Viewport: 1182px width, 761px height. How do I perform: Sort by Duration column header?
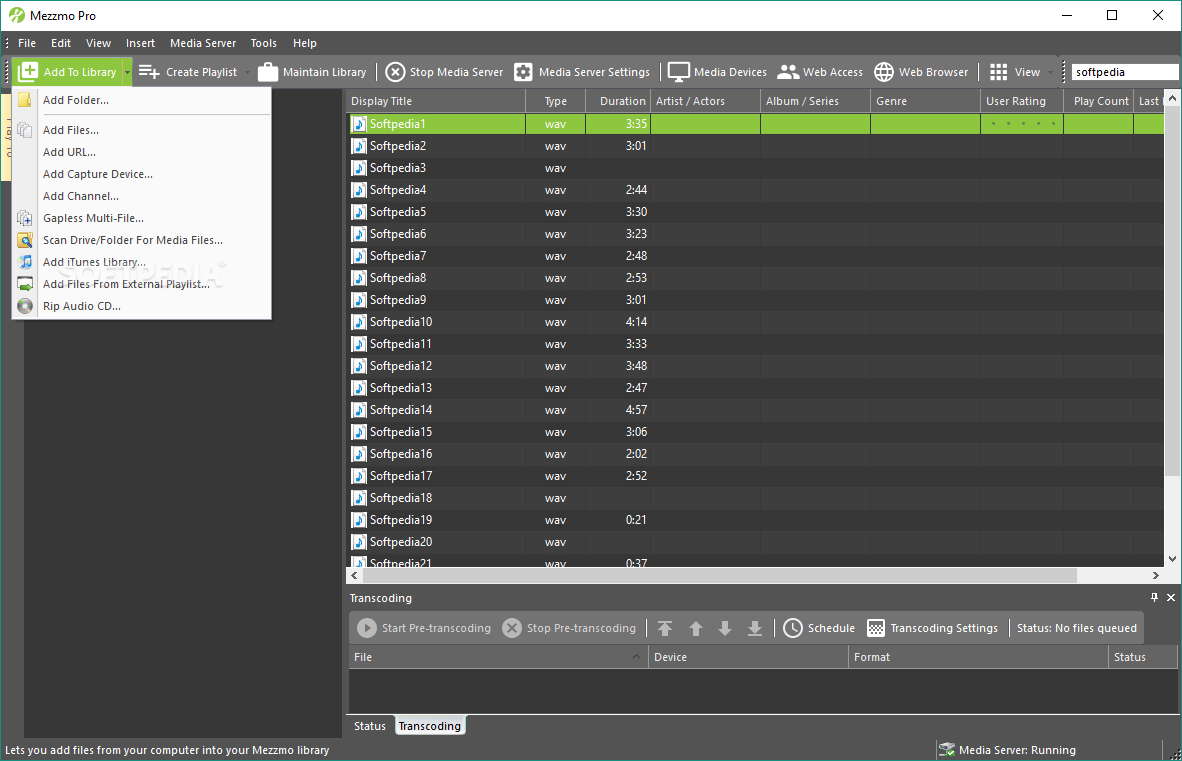coord(617,101)
